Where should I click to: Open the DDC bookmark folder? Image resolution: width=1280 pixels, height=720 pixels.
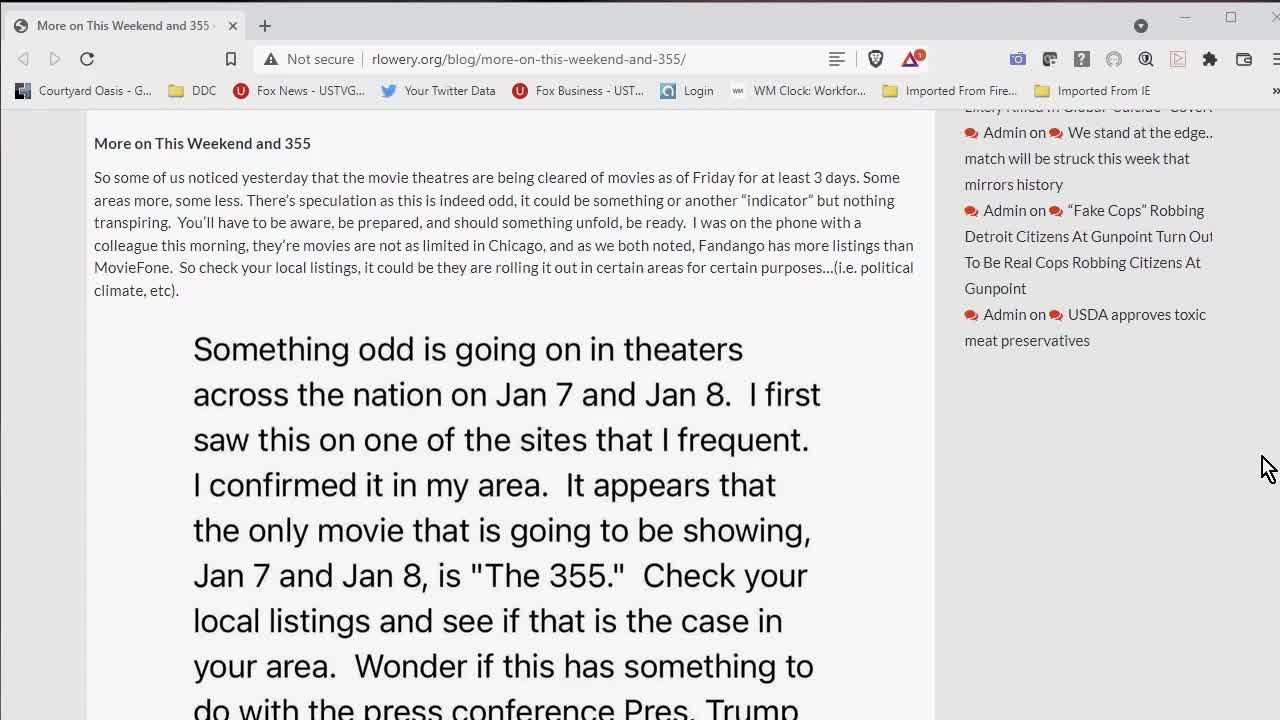(x=192, y=90)
